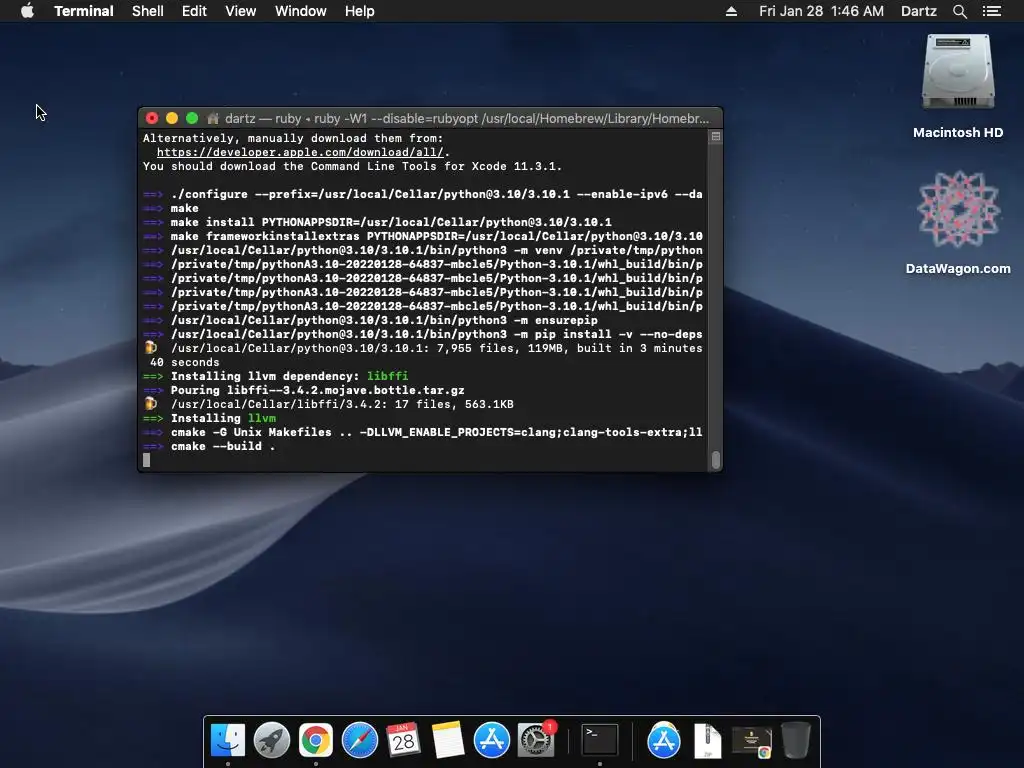Open the first App Store icon in Dock
Viewport: 1024px width, 768px height.
pyautogui.click(x=491, y=740)
